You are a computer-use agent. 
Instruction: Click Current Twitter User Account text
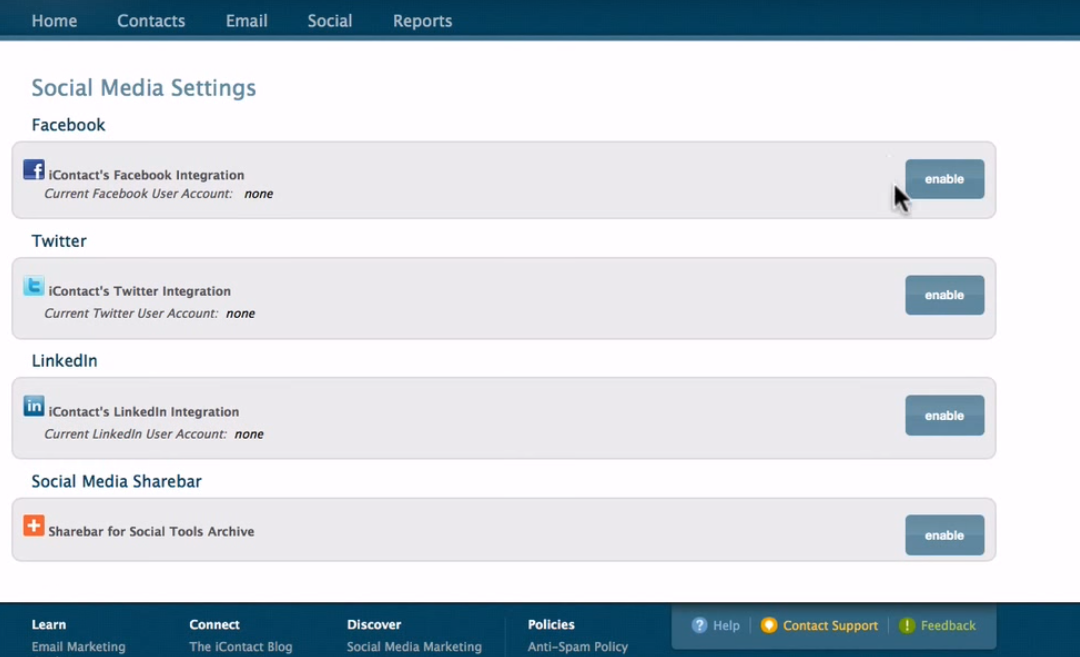[x=131, y=313]
